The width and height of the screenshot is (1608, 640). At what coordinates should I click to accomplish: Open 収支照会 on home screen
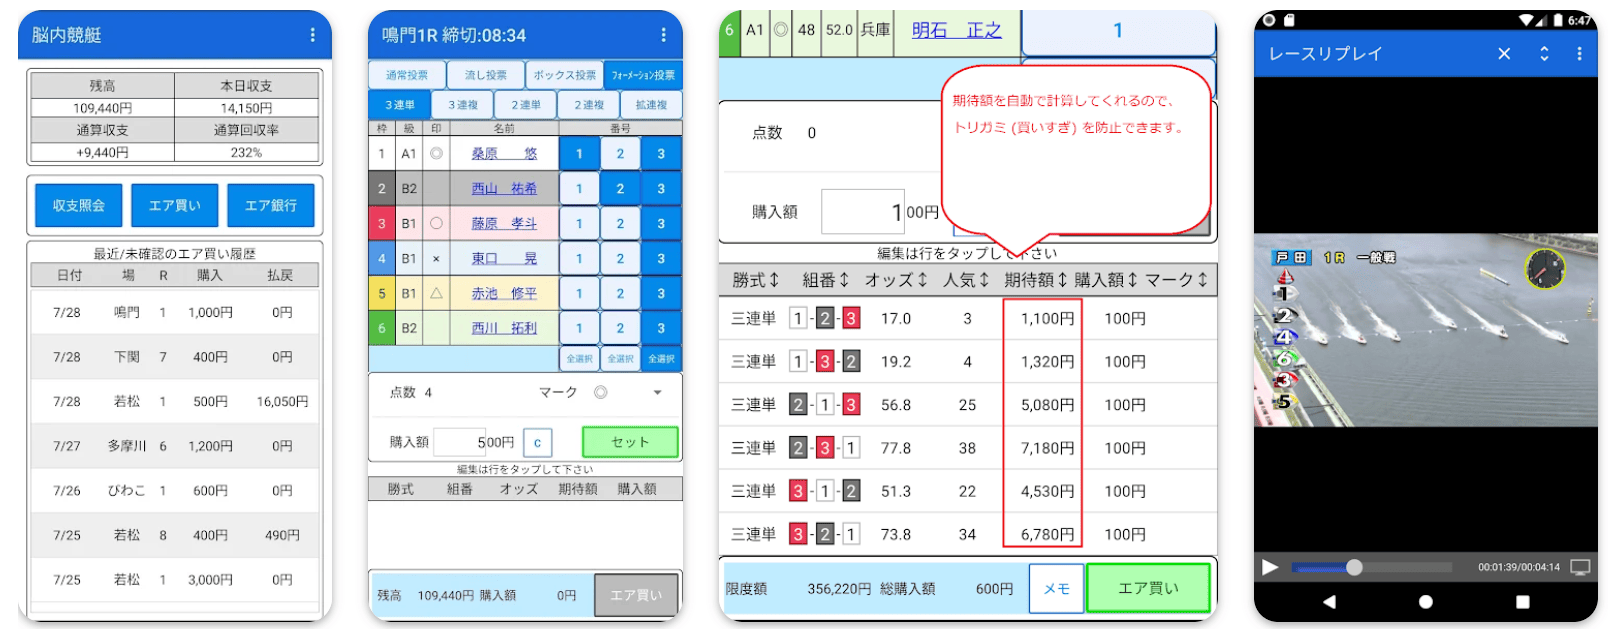[79, 205]
